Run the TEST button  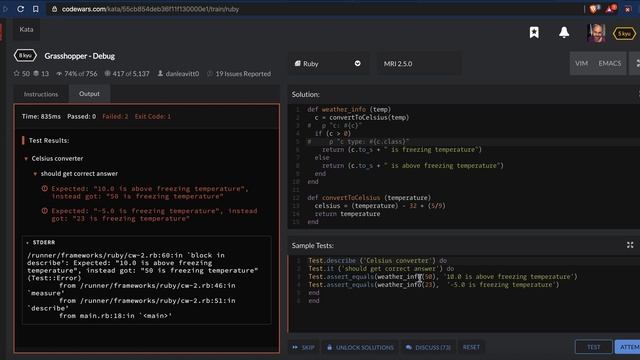[x=593, y=347]
